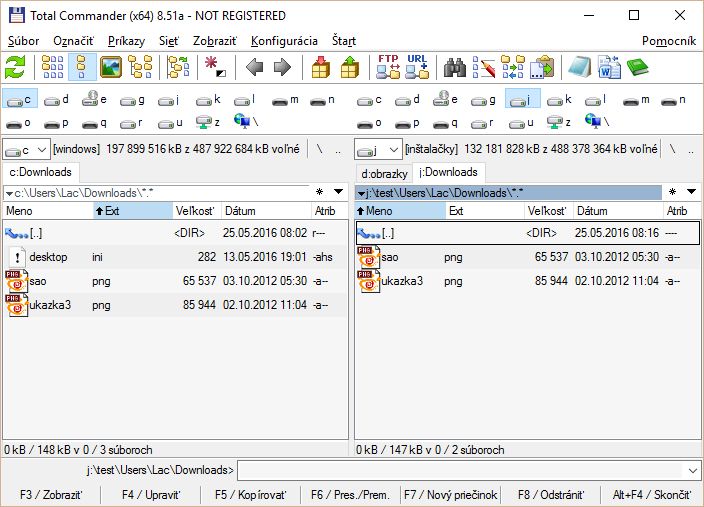Switch to brief file list view icon
The image size is (704, 507).
point(53,67)
